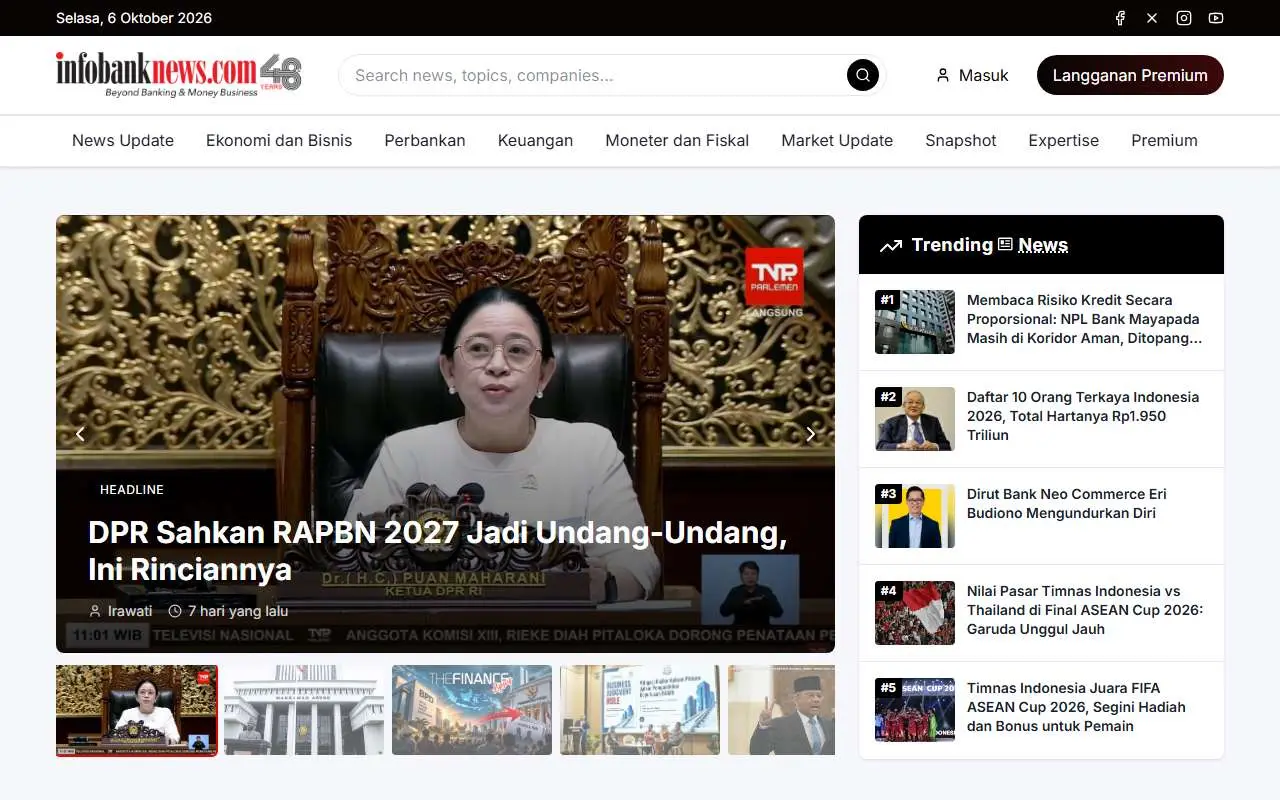Select the Puan Maharani carousel thumbnail
The height and width of the screenshot is (800, 1280).
point(137,711)
